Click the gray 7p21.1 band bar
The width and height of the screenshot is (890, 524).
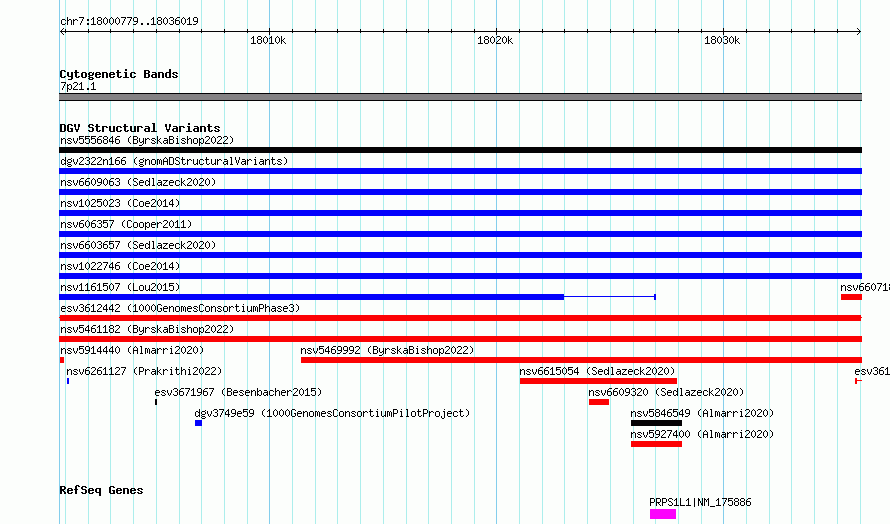460,97
